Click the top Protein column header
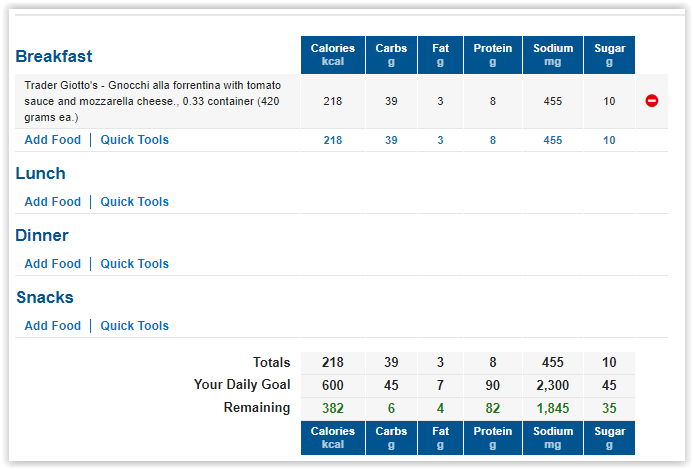 tap(493, 55)
